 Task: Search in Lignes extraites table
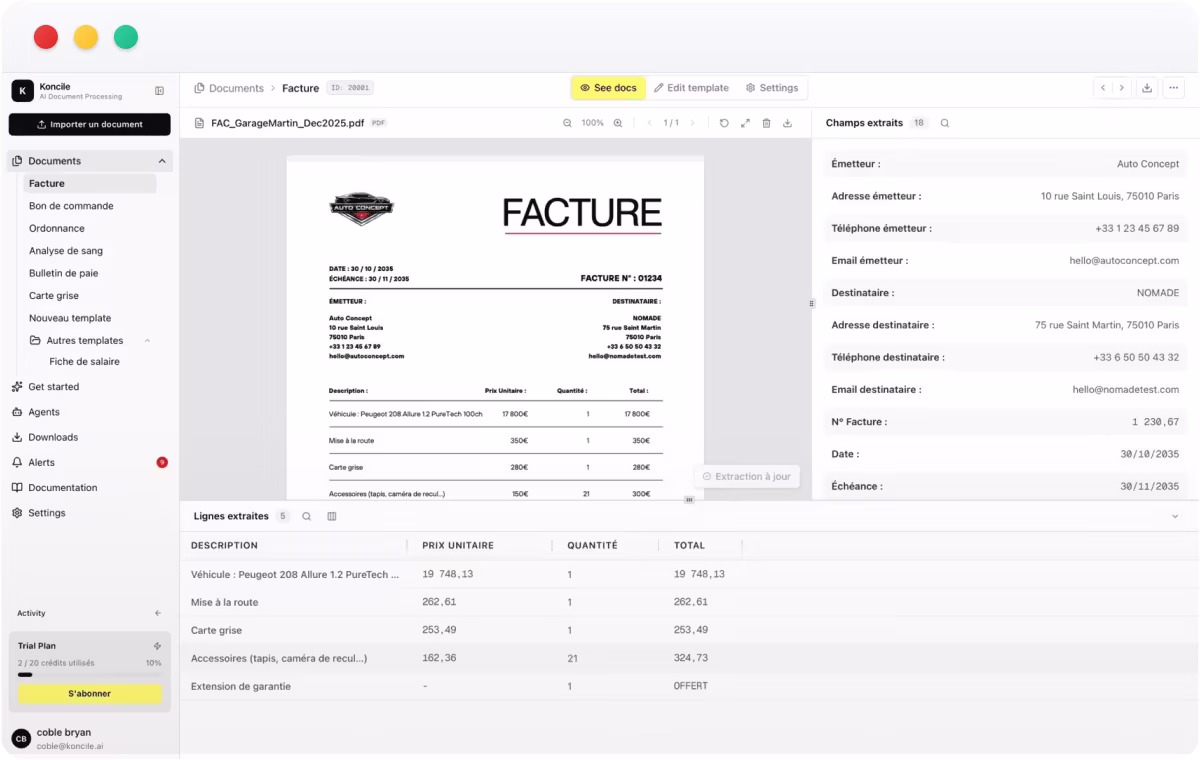(307, 516)
